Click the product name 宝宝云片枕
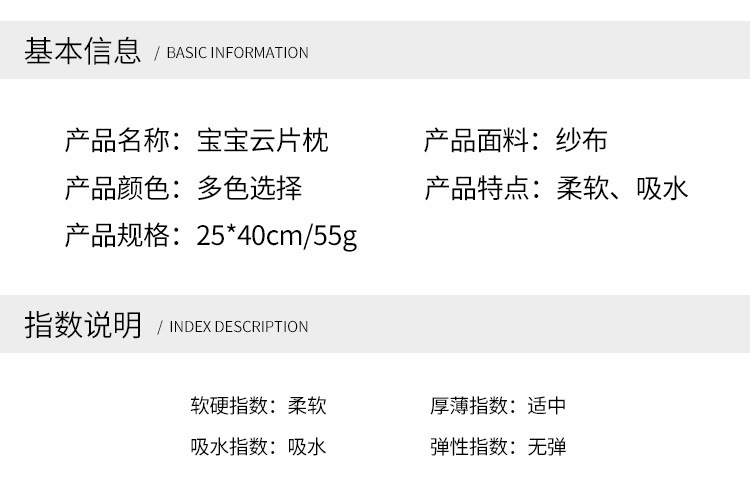 (262, 140)
